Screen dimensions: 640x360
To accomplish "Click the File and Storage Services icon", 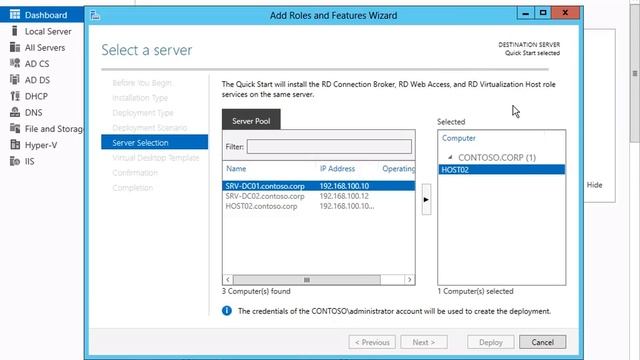I will (15, 129).
